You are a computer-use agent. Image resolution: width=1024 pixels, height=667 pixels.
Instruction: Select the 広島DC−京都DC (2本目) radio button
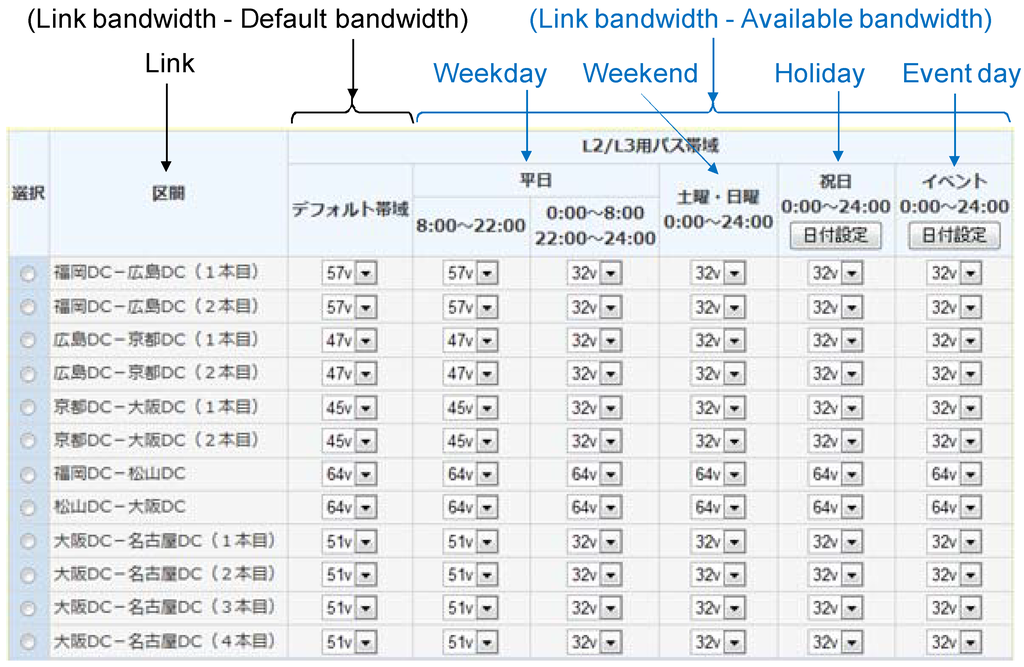click(x=27, y=374)
